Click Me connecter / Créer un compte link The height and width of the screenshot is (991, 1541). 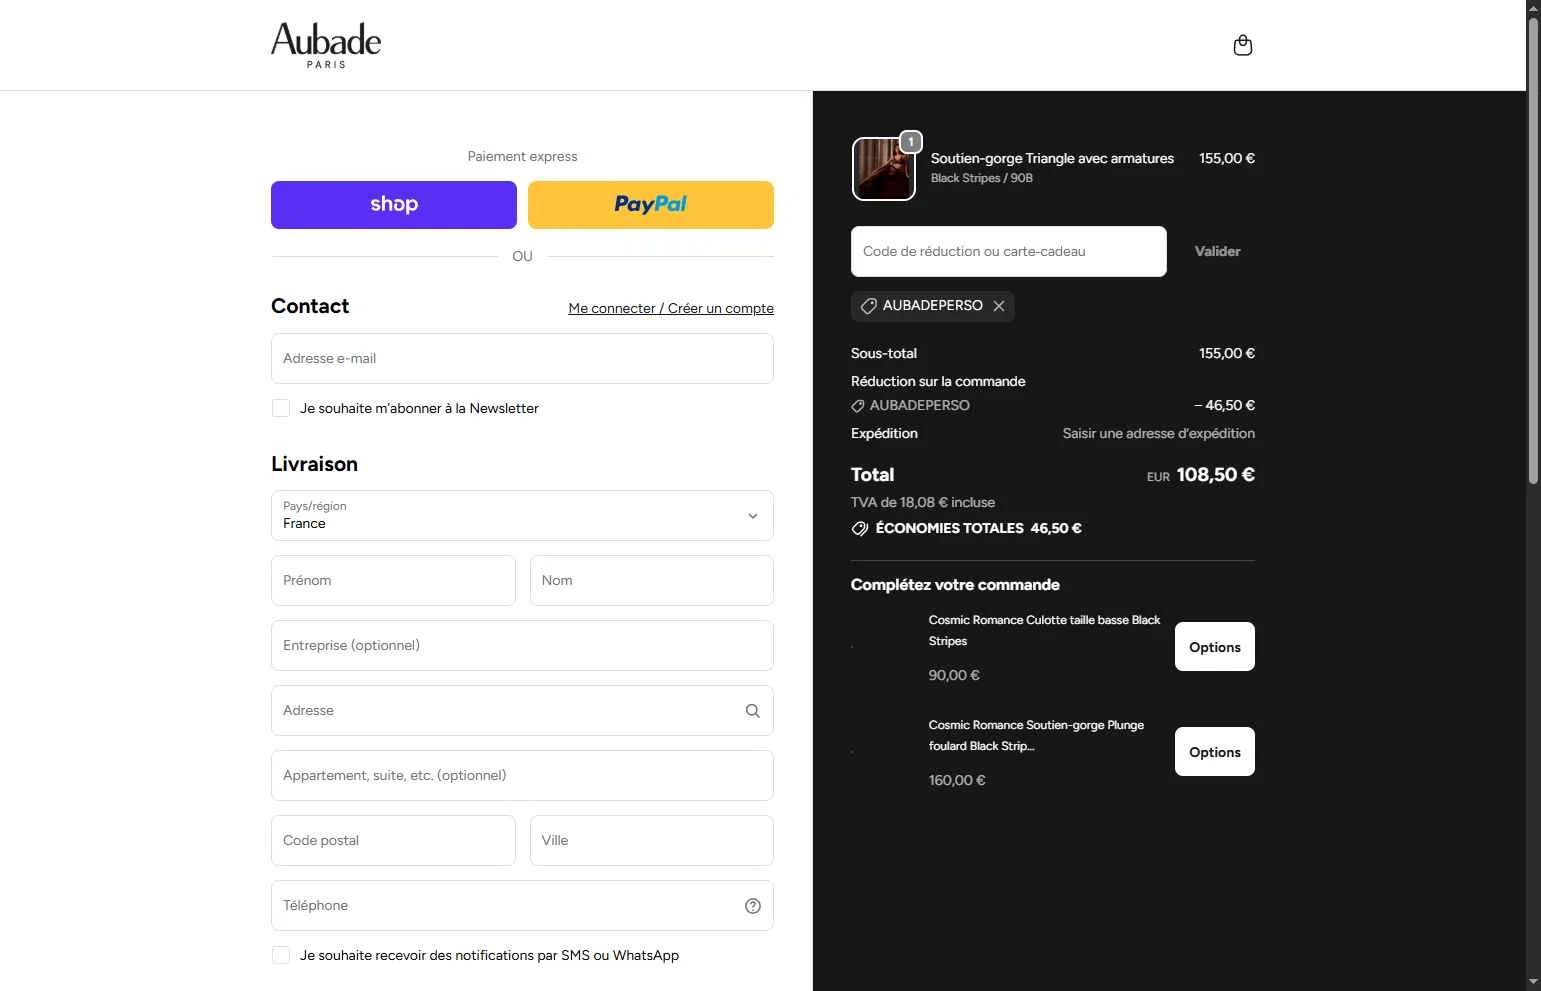[671, 308]
